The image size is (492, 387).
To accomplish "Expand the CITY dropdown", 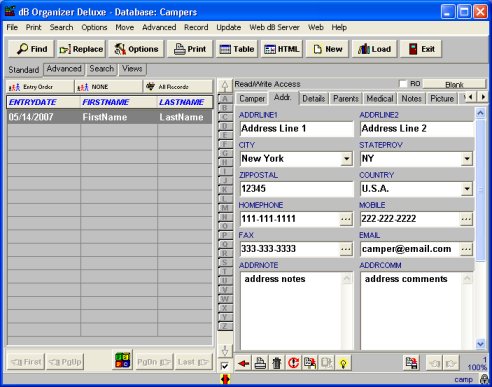I will (347, 159).
